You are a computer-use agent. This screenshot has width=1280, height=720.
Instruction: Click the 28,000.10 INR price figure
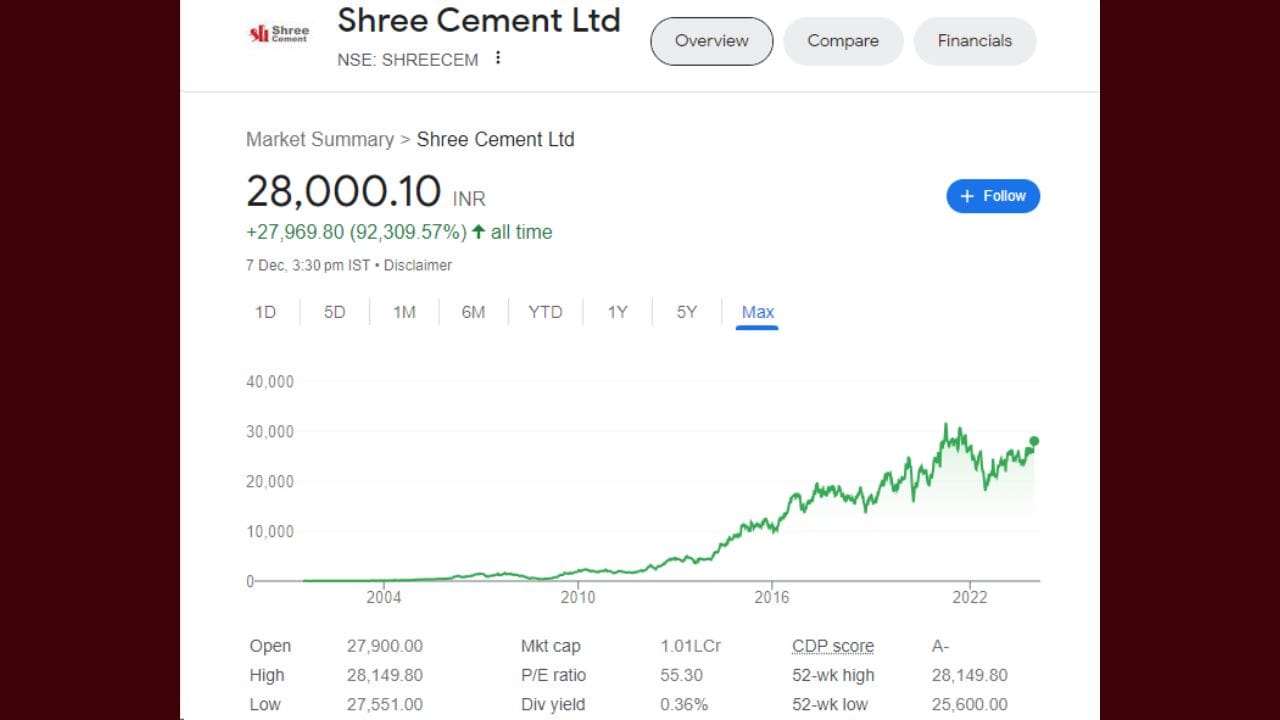pos(343,191)
